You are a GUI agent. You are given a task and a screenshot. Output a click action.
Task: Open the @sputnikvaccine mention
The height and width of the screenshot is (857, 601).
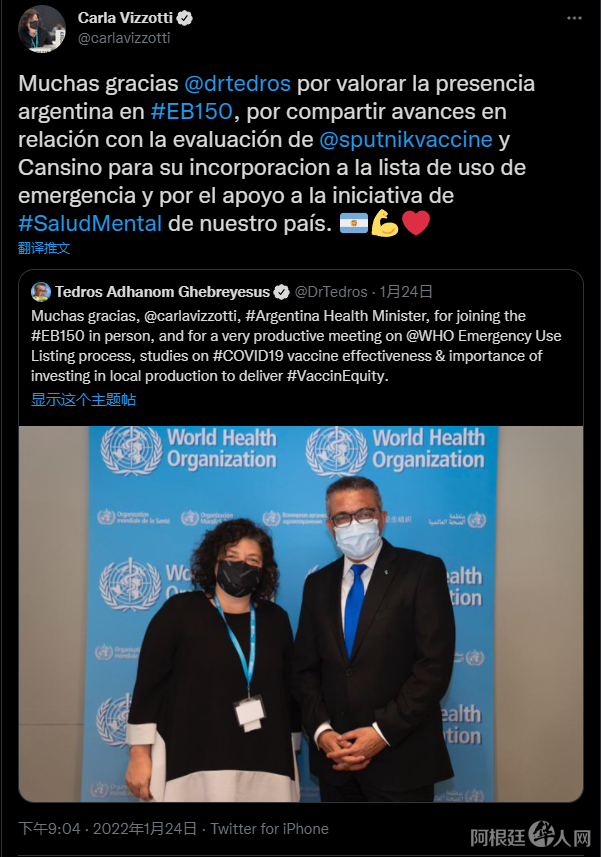406,139
